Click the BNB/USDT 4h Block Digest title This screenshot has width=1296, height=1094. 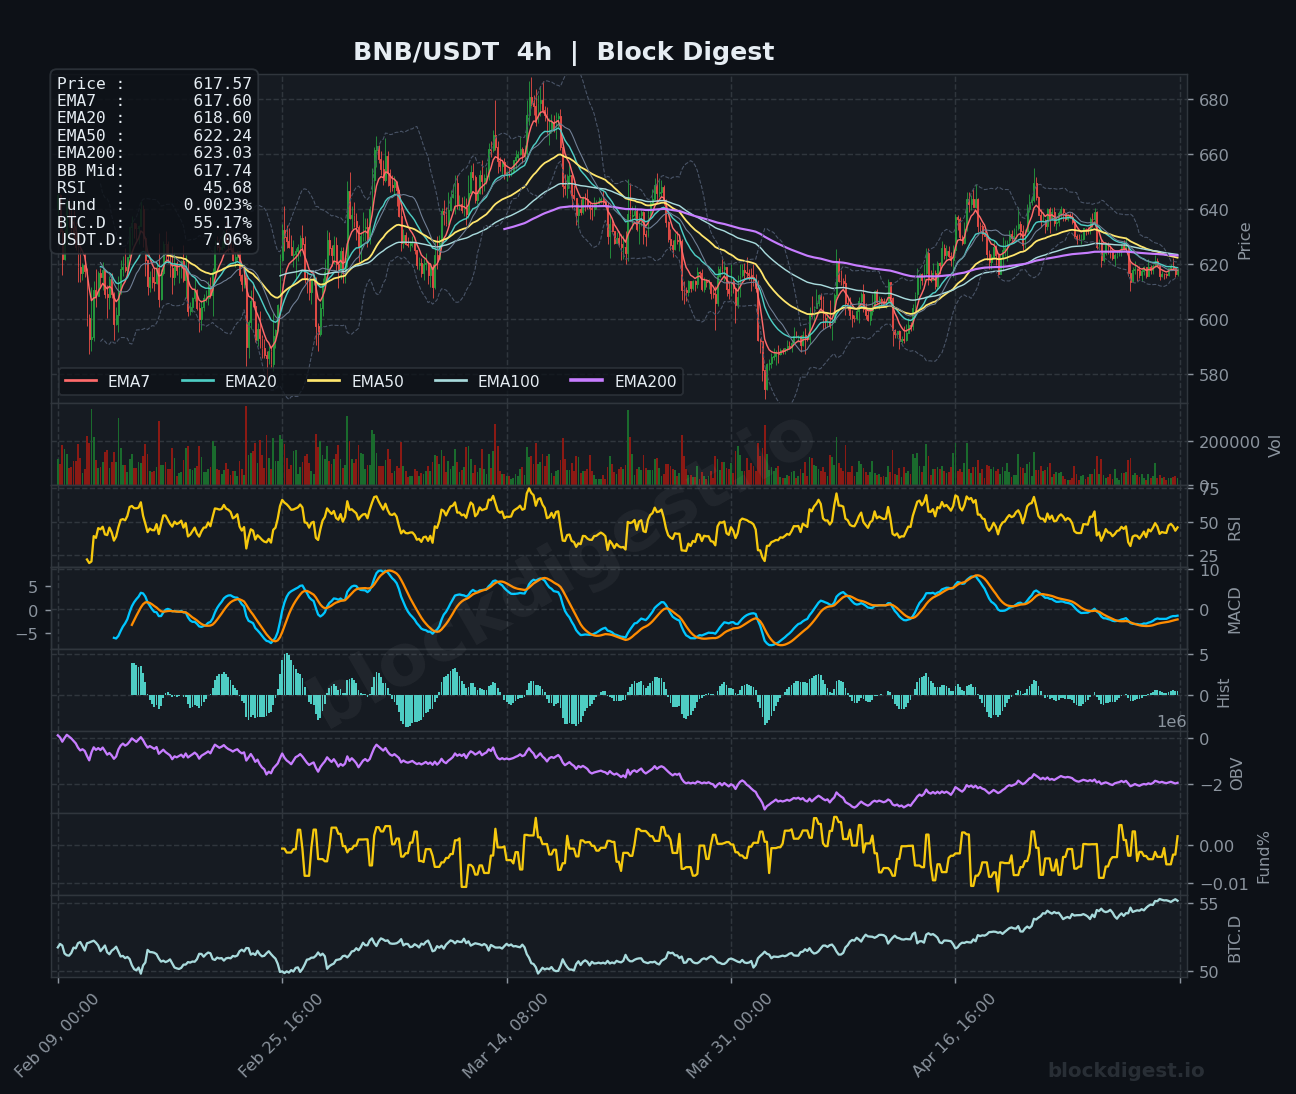click(x=563, y=52)
